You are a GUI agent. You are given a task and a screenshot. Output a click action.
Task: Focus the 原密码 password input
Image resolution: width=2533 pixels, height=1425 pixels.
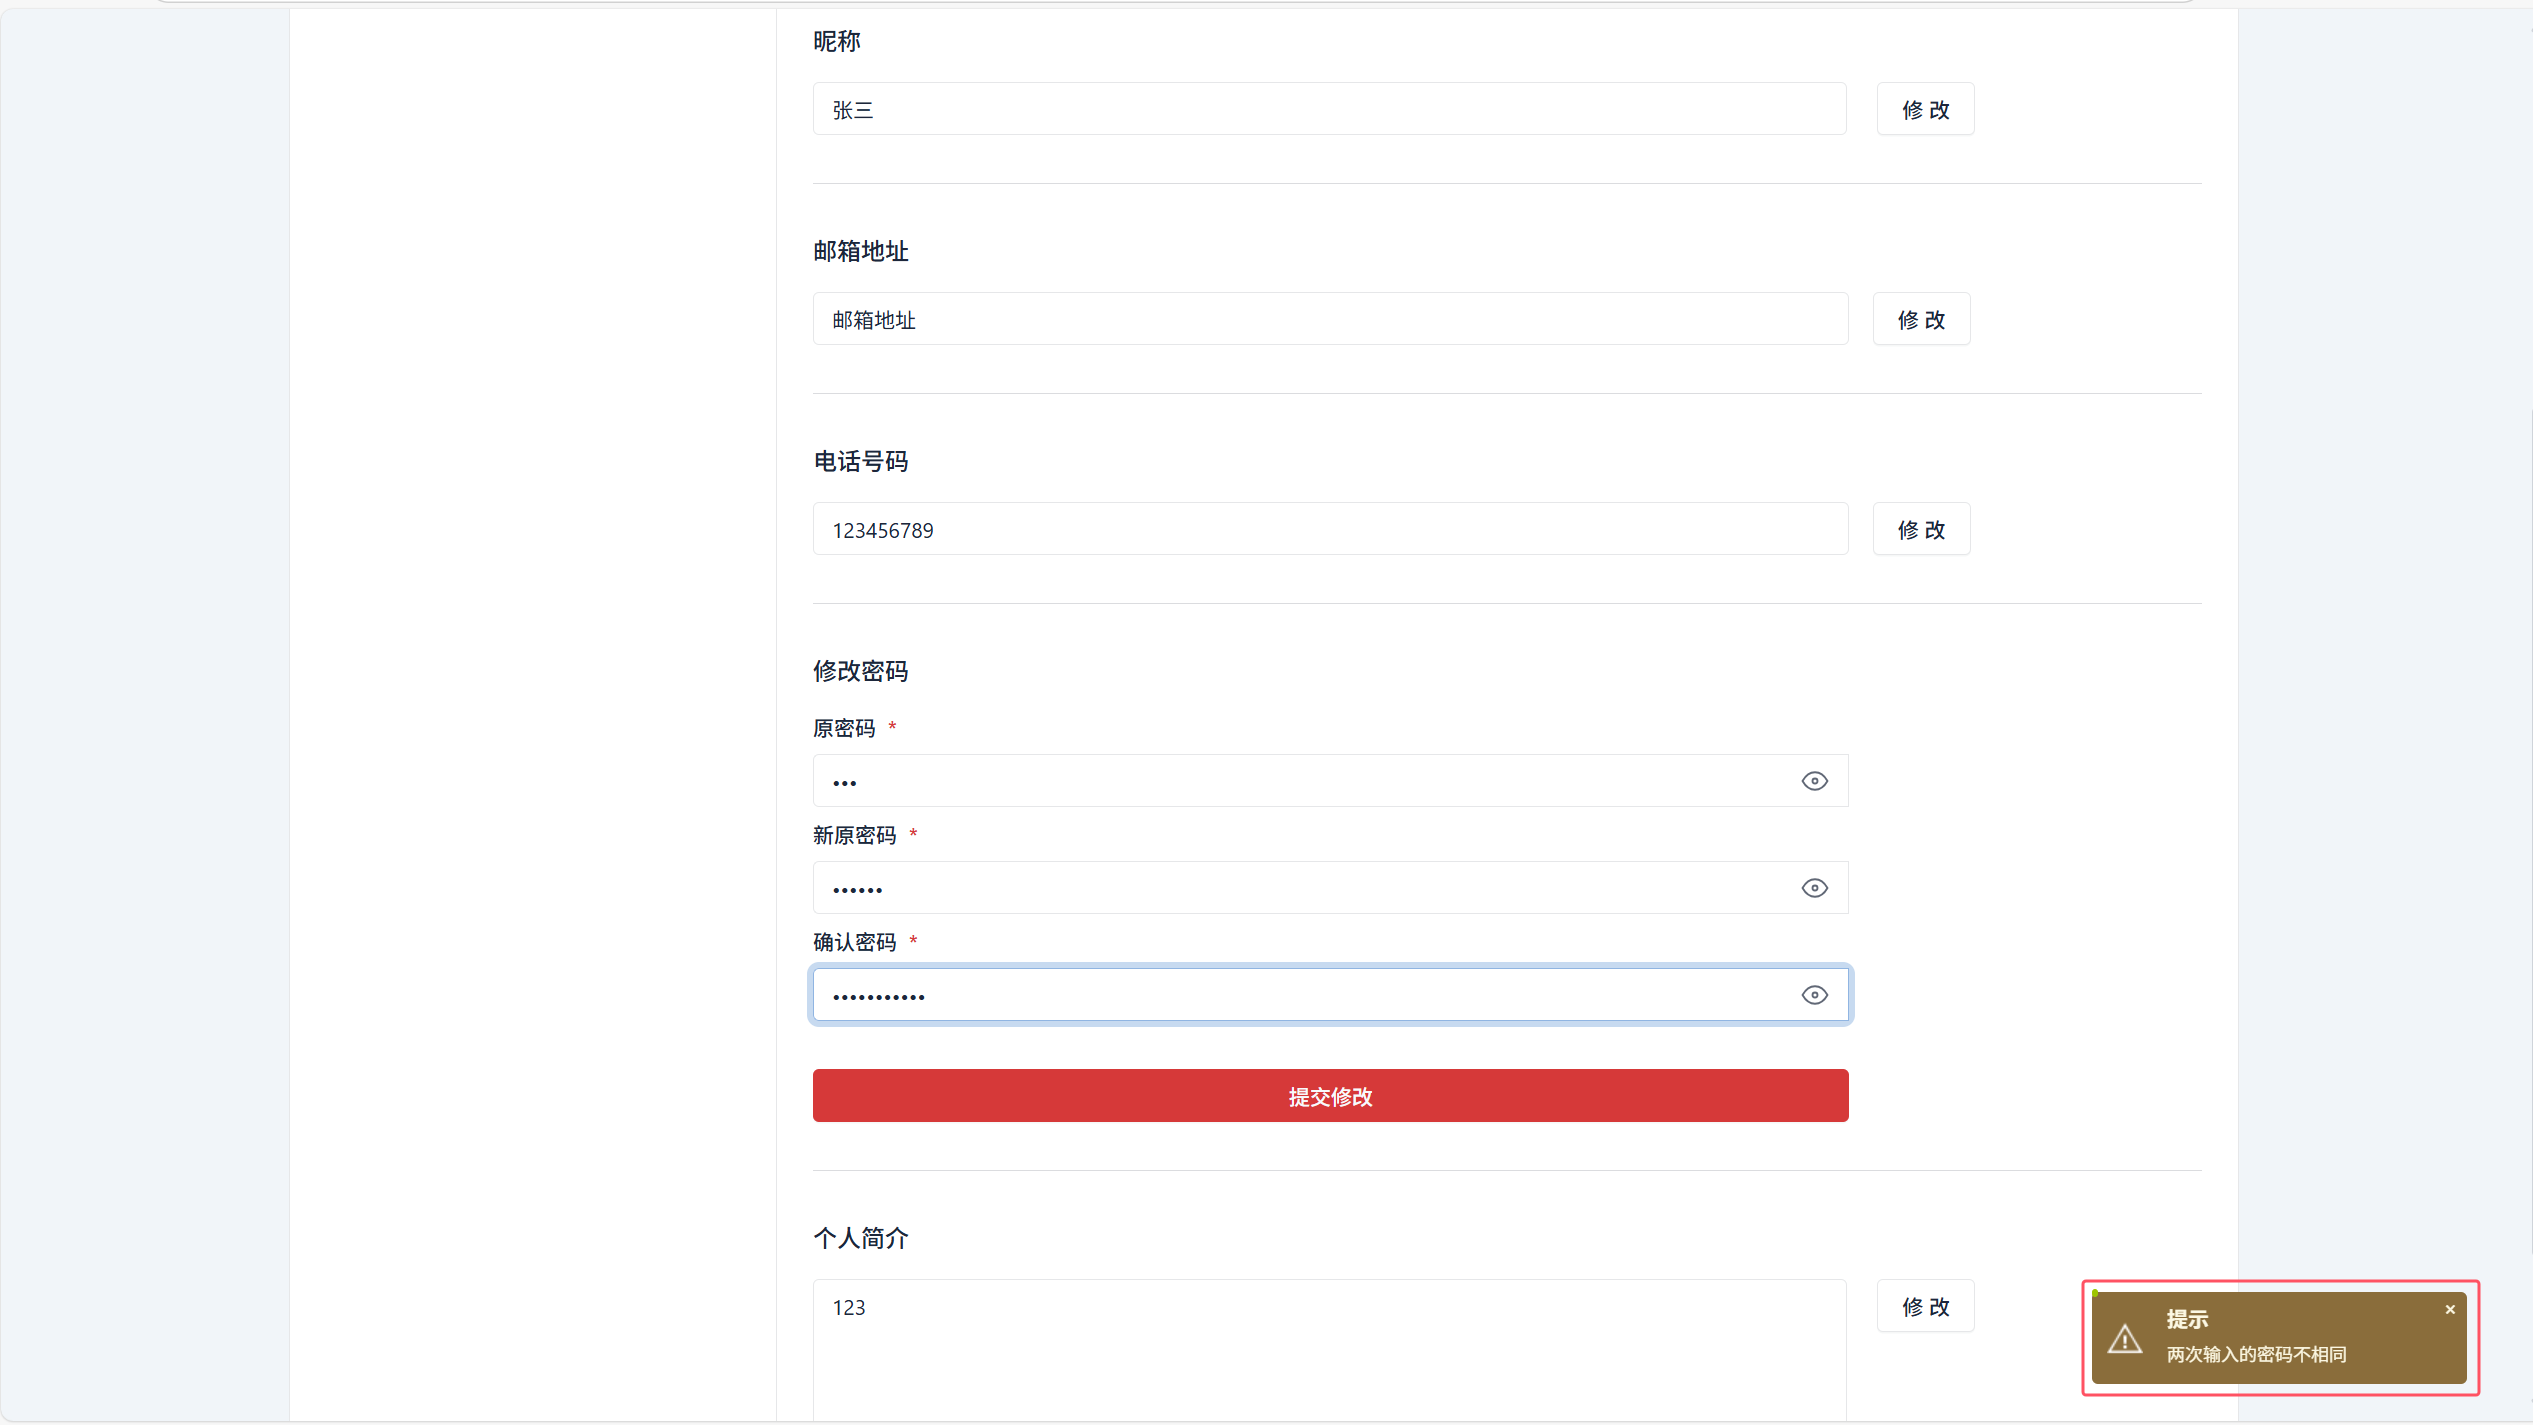point(1300,781)
